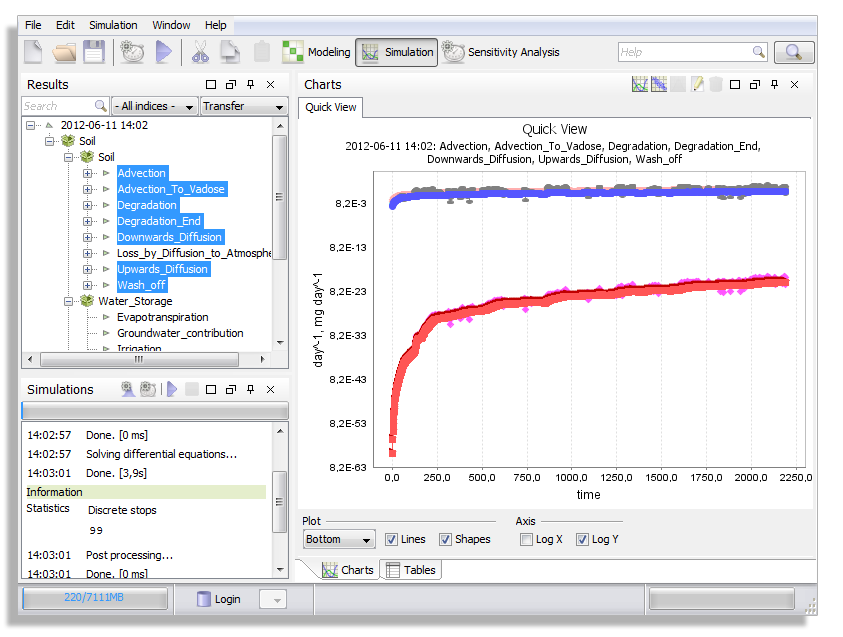Image resolution: width=843 pixels, height=637 pixels.
Task: Open the Window menu
Action: [x=171, y=25]
